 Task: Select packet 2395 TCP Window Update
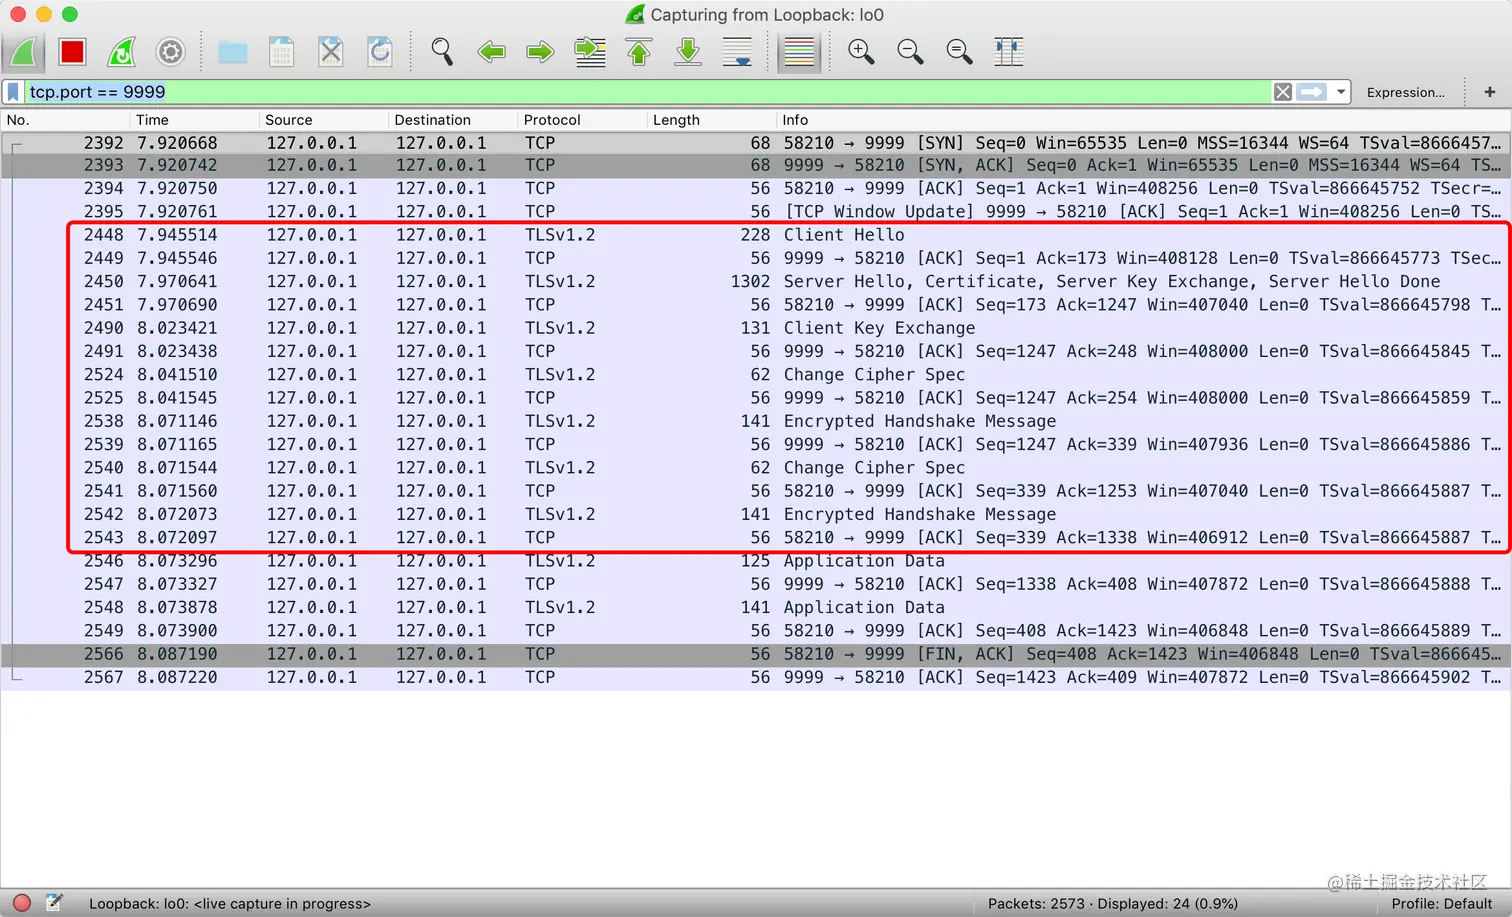pos(756,212)
